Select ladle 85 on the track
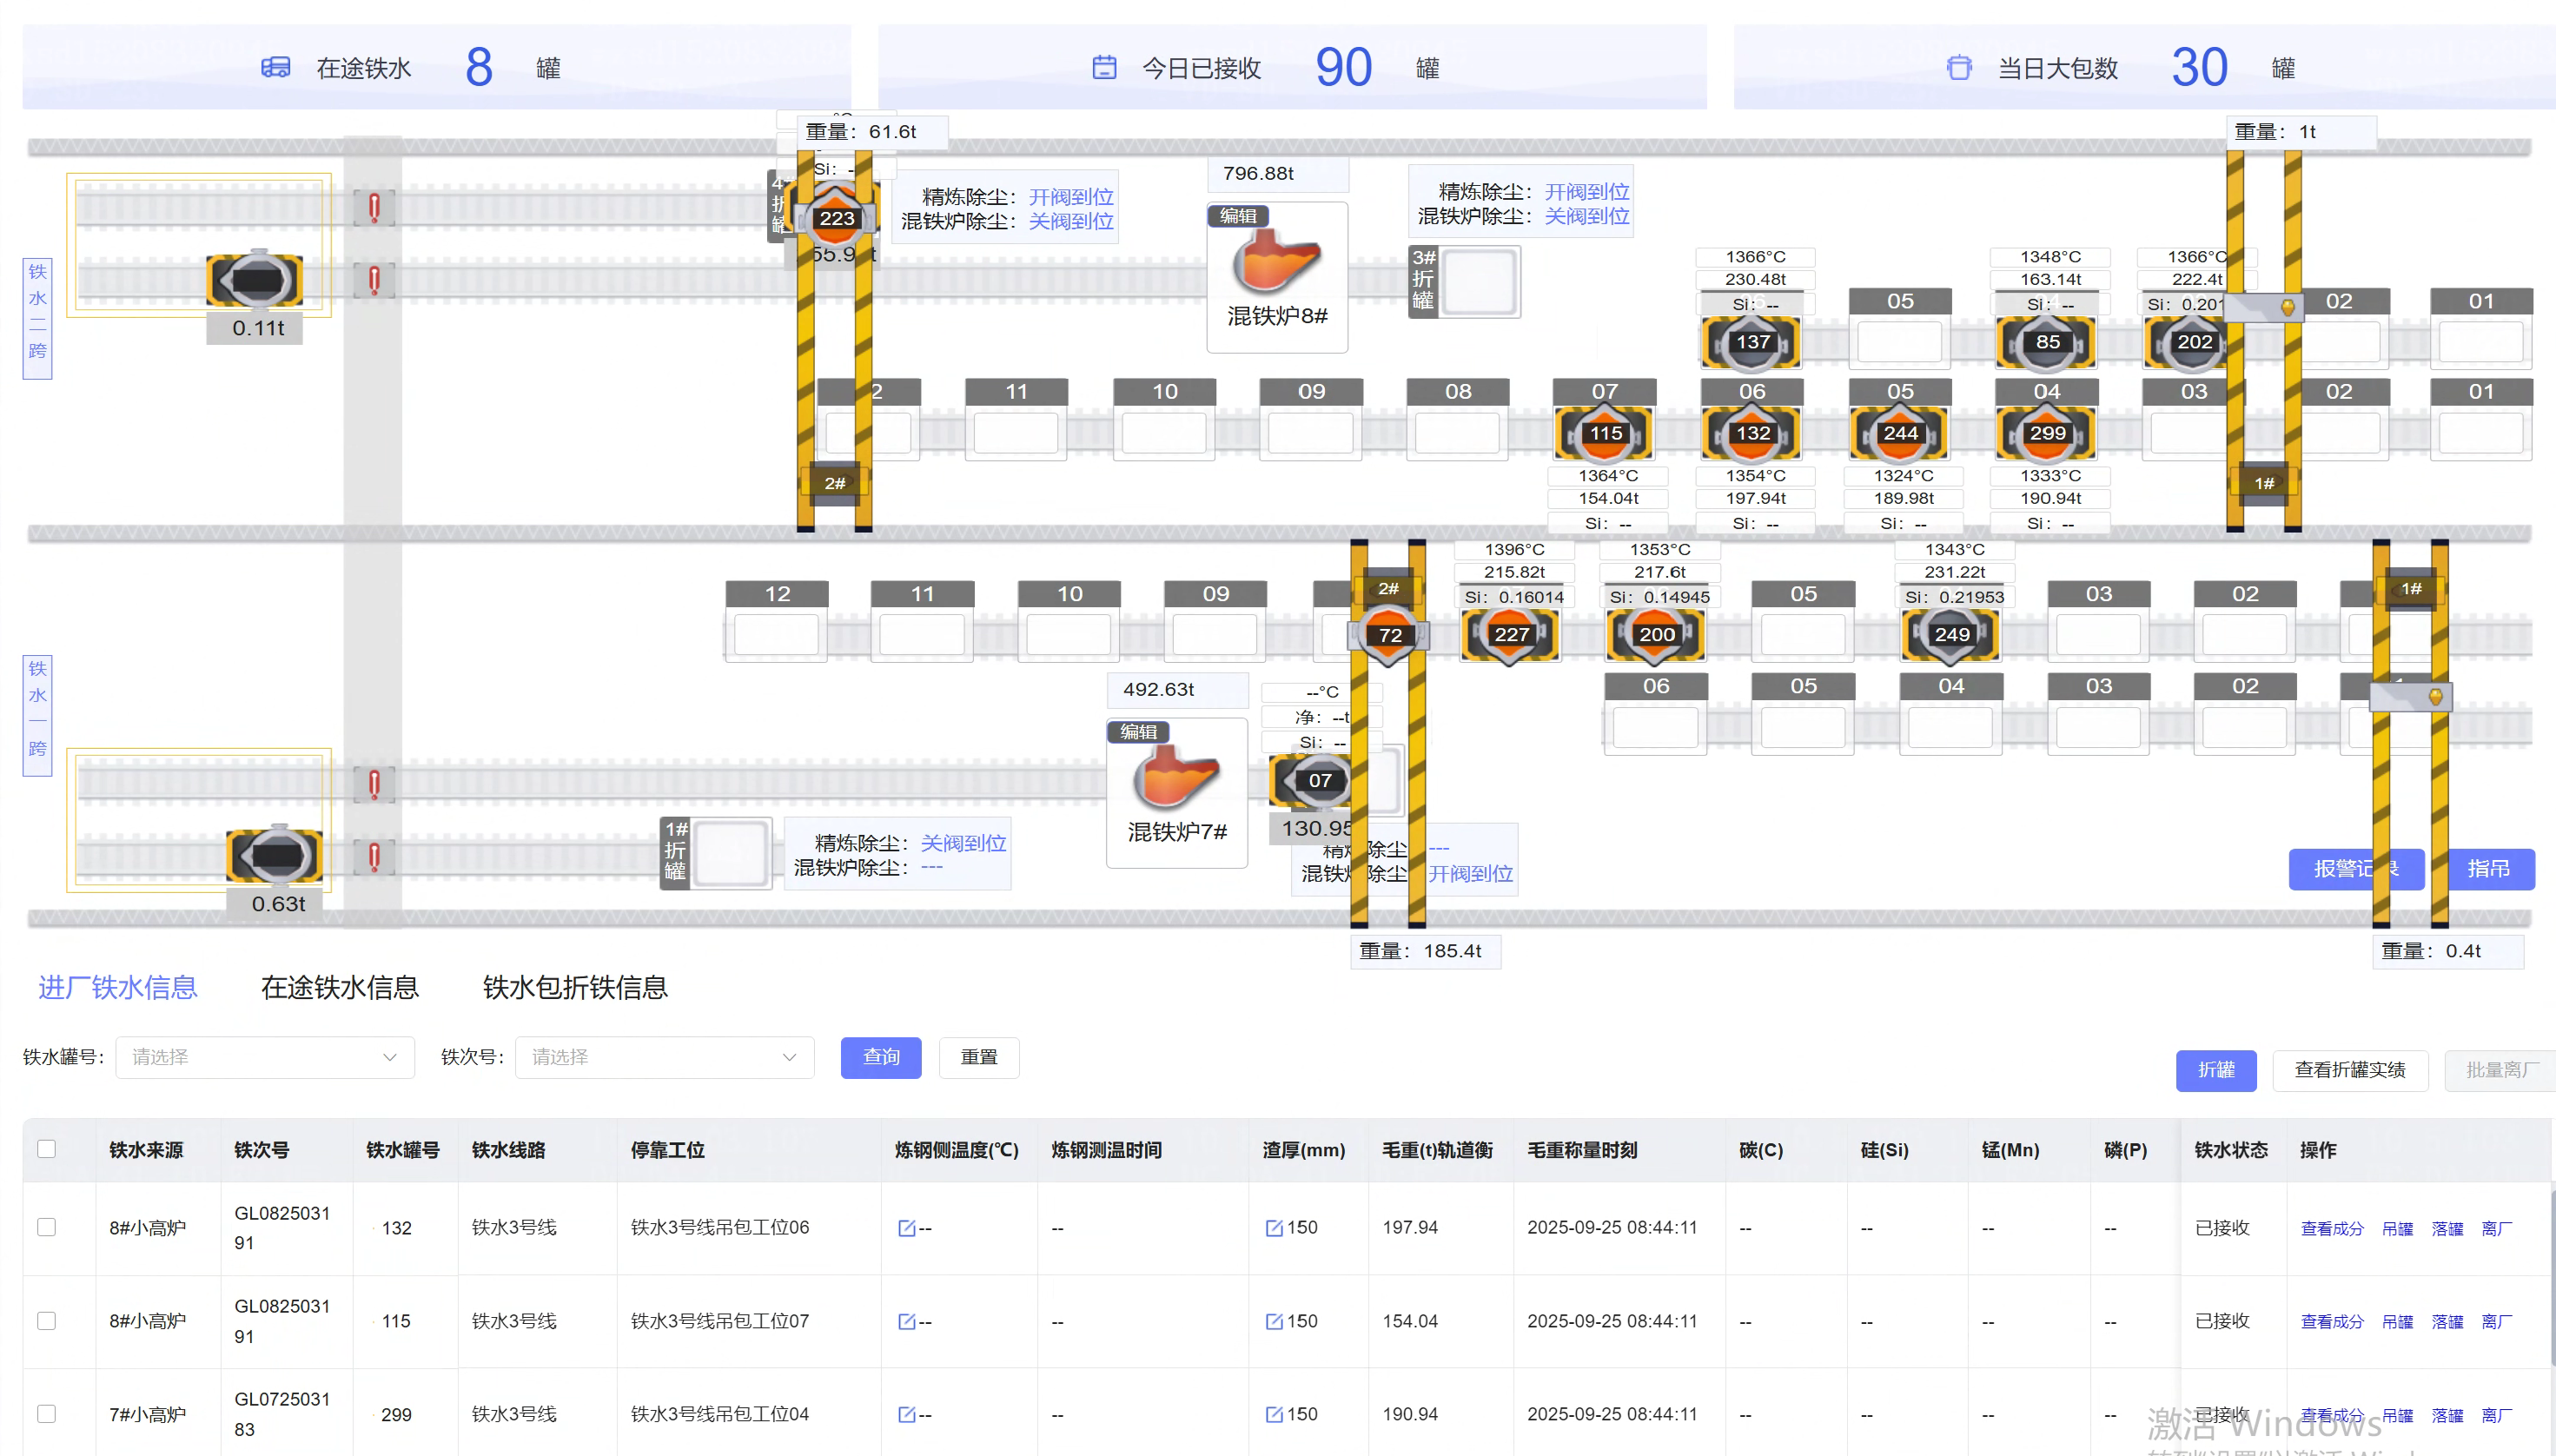Image resolution: width=2556 pixels, height=1456 pixels. [x=2046, y=342]
